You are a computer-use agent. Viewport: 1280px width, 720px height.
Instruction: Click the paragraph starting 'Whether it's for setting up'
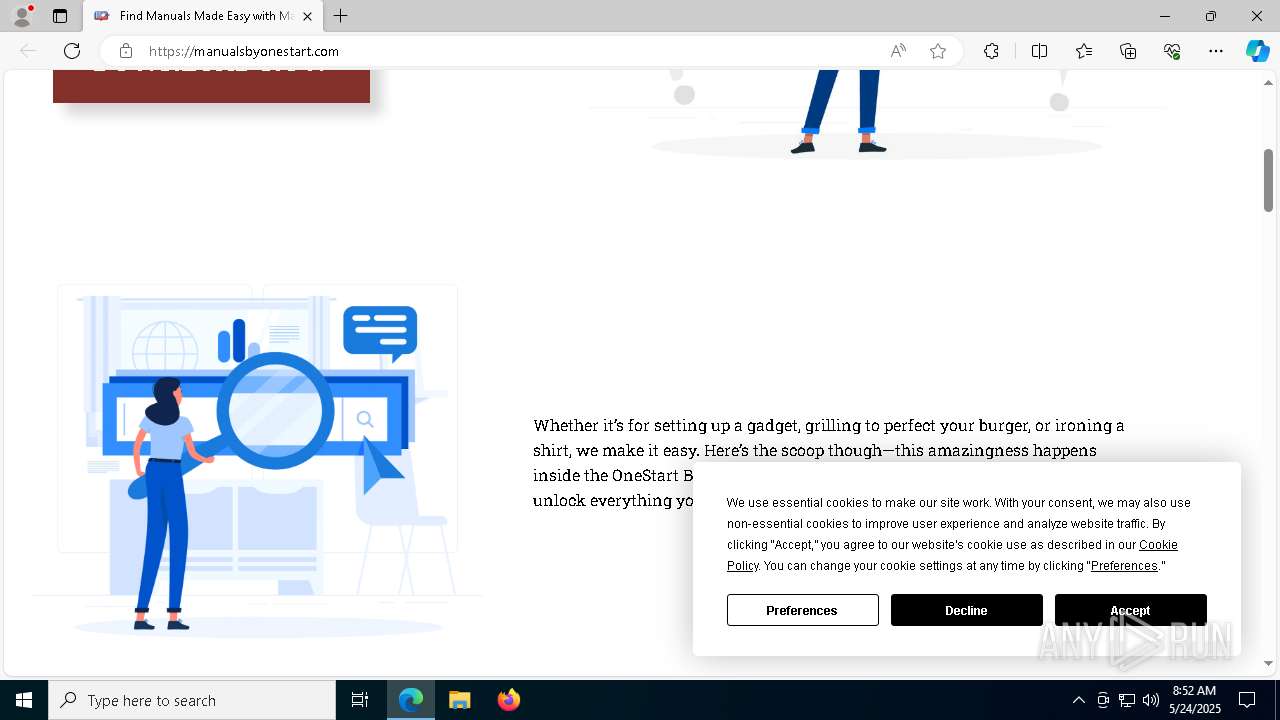(x=829, y=462)
